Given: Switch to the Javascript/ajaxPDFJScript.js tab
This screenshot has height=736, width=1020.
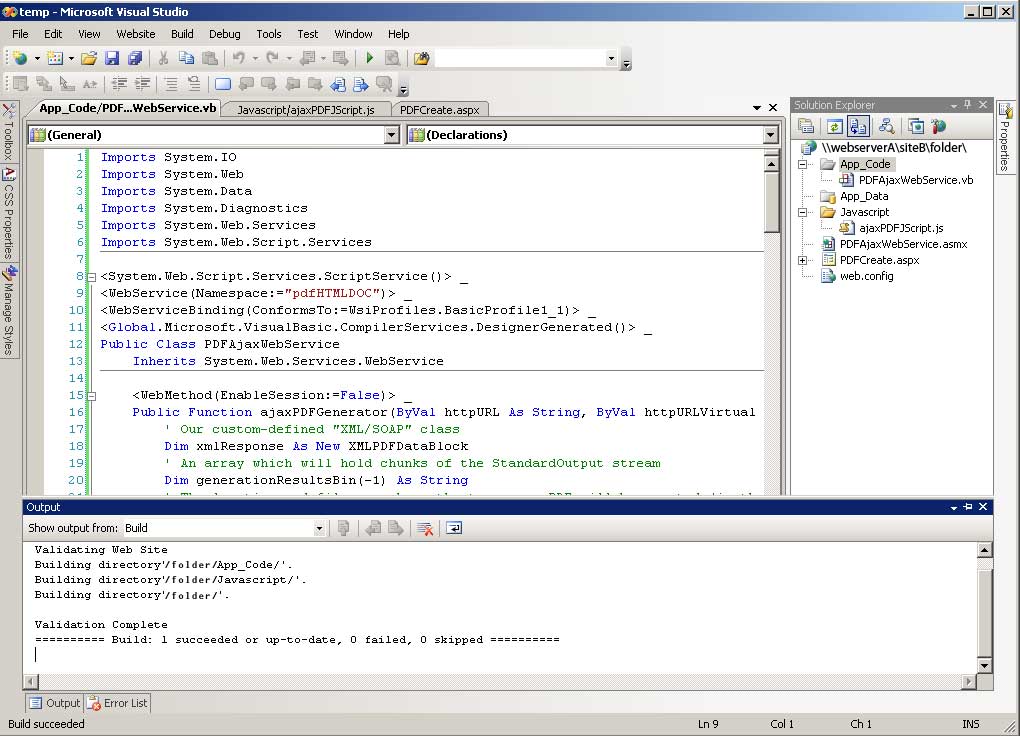Looking at the screenshot, I should (x=306, y=110).
